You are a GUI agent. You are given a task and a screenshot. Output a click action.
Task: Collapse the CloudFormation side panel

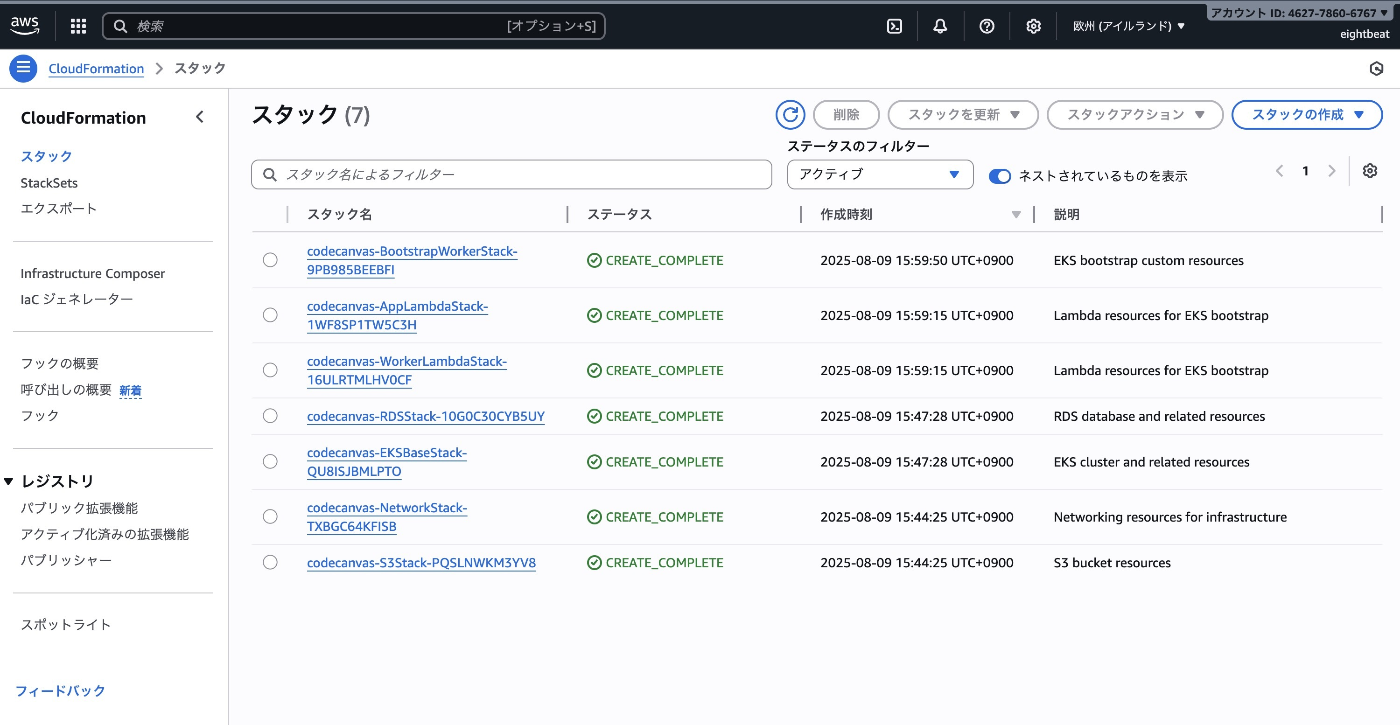(200, 117)
